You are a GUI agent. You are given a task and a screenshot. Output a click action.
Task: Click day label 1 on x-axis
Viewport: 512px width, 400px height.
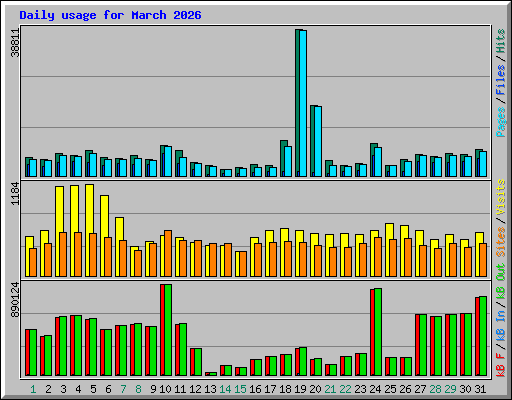coord(33,389)
